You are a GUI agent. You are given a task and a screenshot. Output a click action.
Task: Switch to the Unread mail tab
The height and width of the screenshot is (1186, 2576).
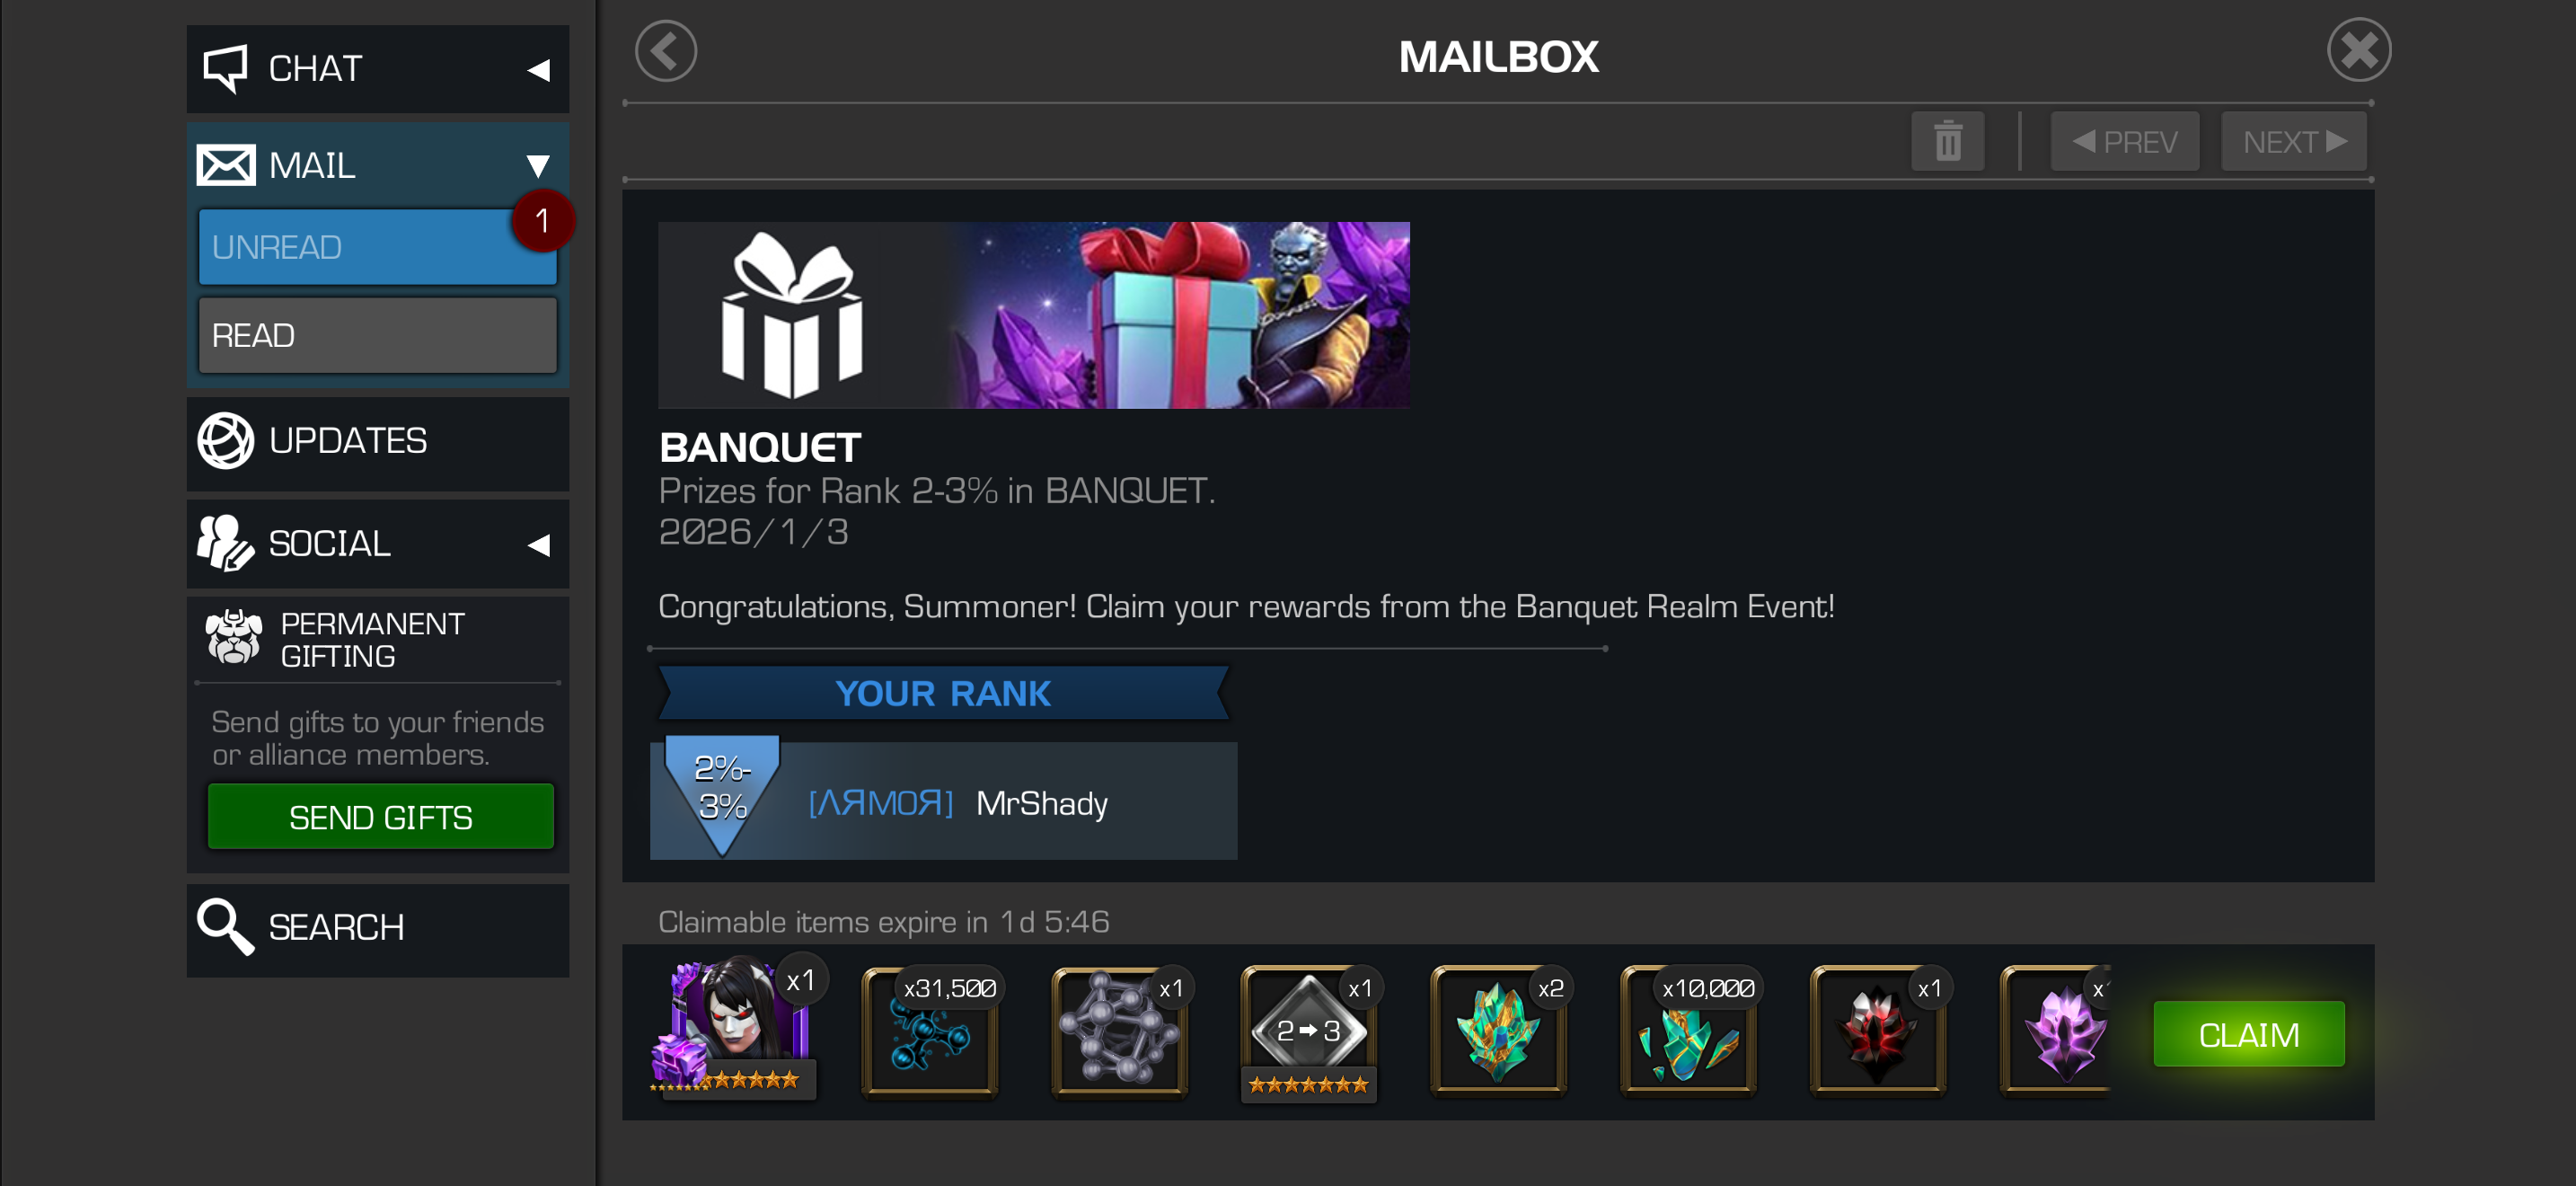(378, 247)
